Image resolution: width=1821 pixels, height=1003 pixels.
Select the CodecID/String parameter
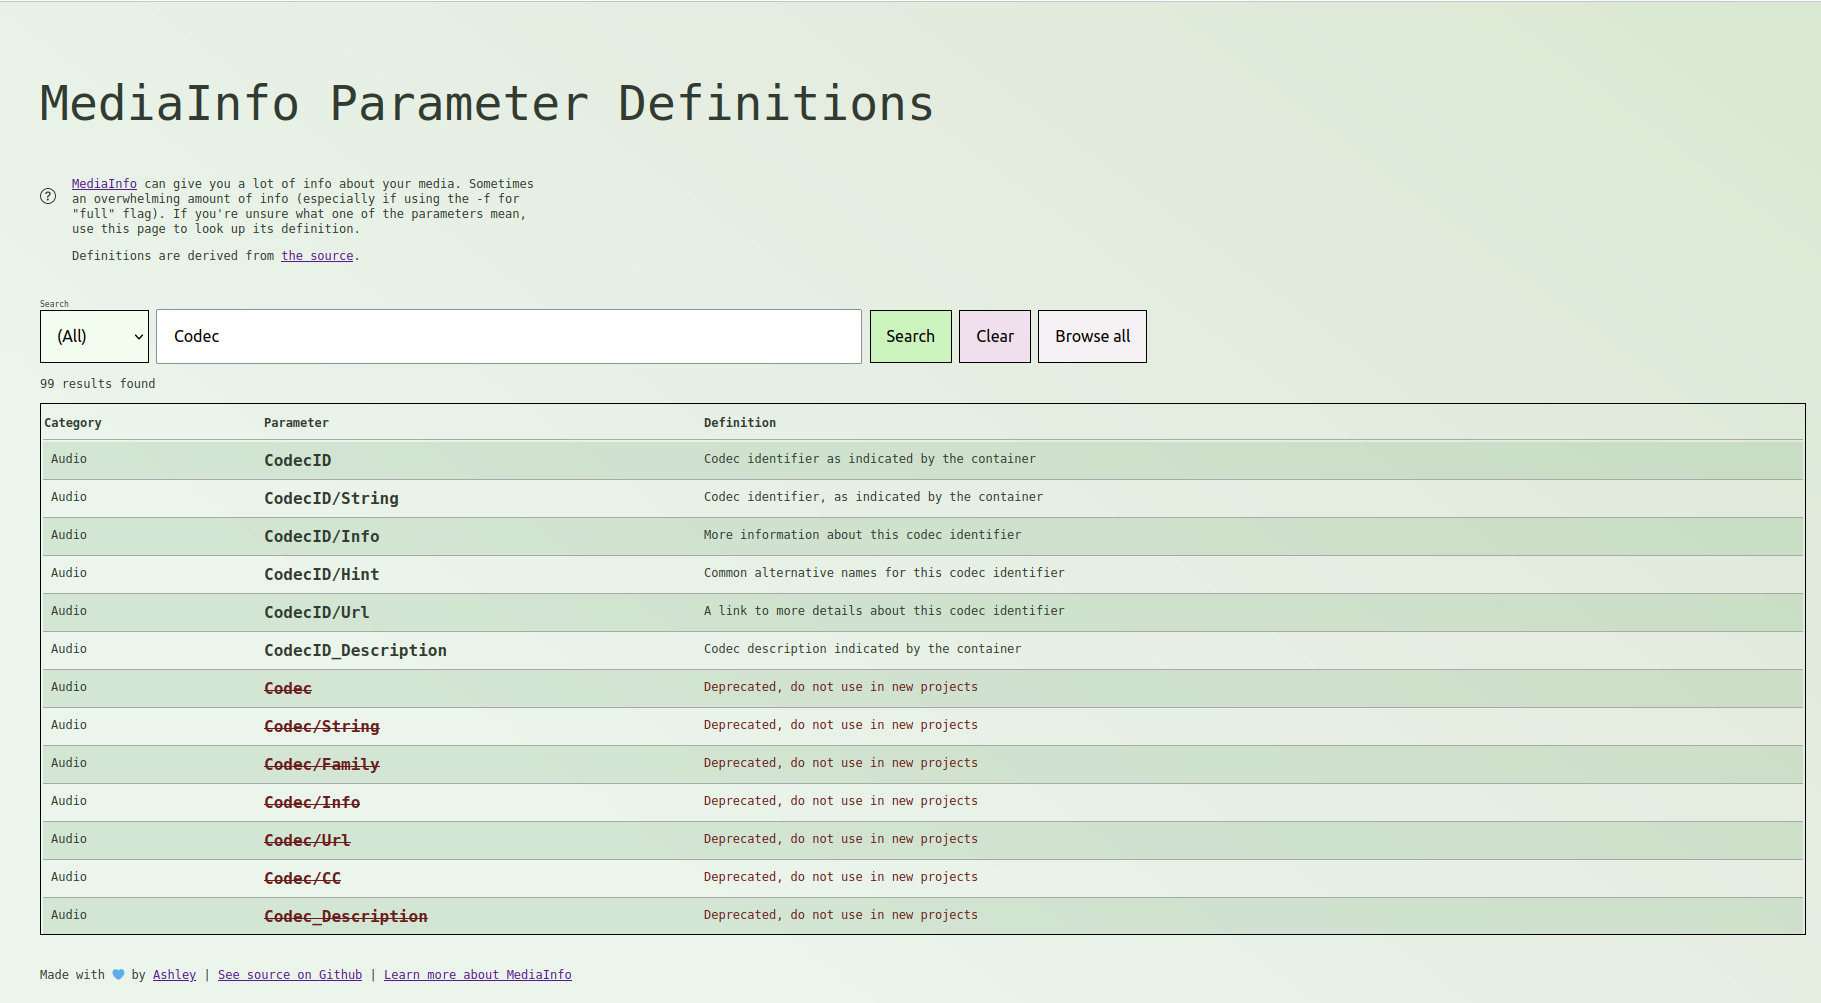click(331, 498)
